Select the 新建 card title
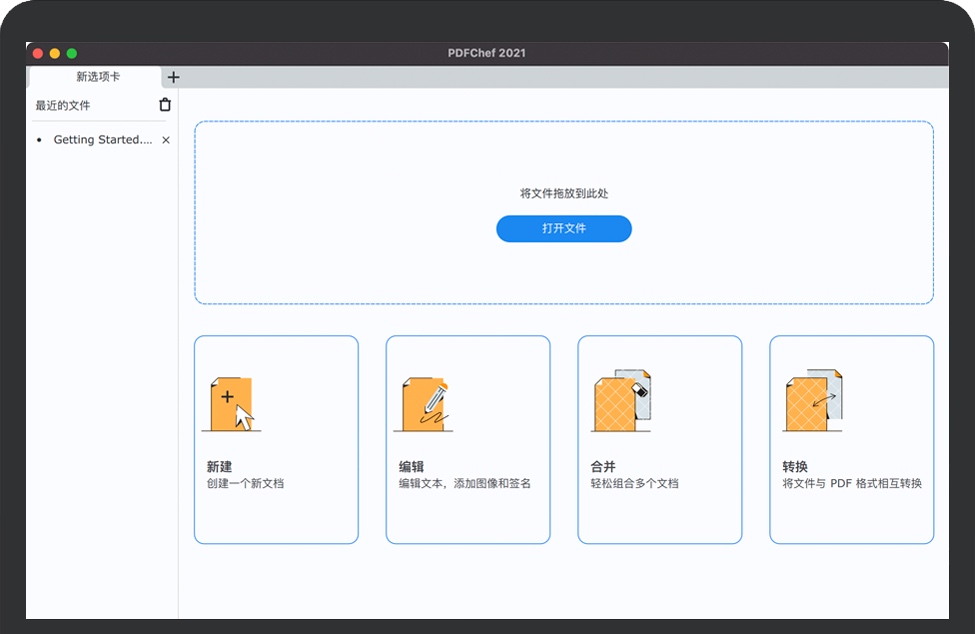This screenshot has height=634, width=975. [219, 467]
